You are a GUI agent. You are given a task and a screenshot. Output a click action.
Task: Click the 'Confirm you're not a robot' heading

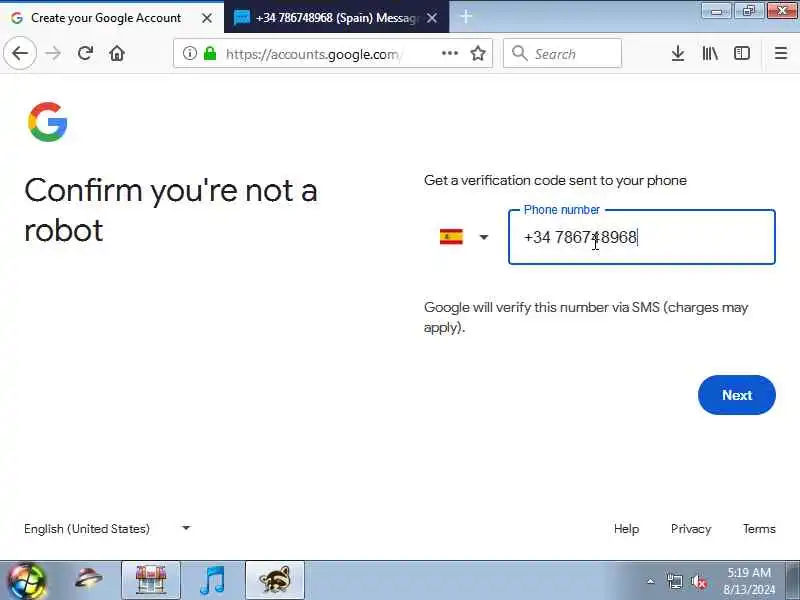[171, 210]
